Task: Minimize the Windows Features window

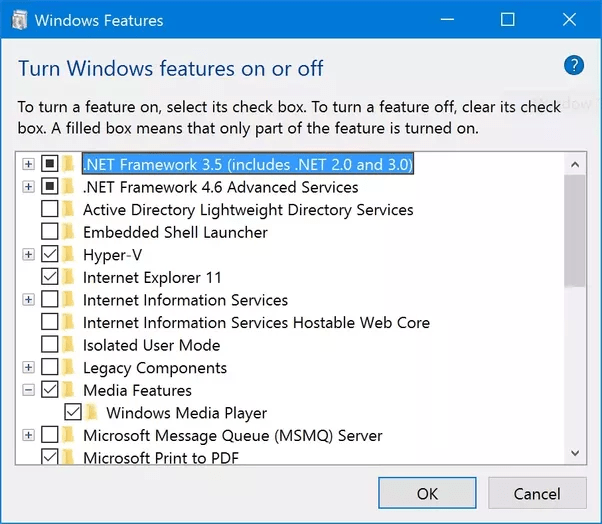Action: pos(447,19)
